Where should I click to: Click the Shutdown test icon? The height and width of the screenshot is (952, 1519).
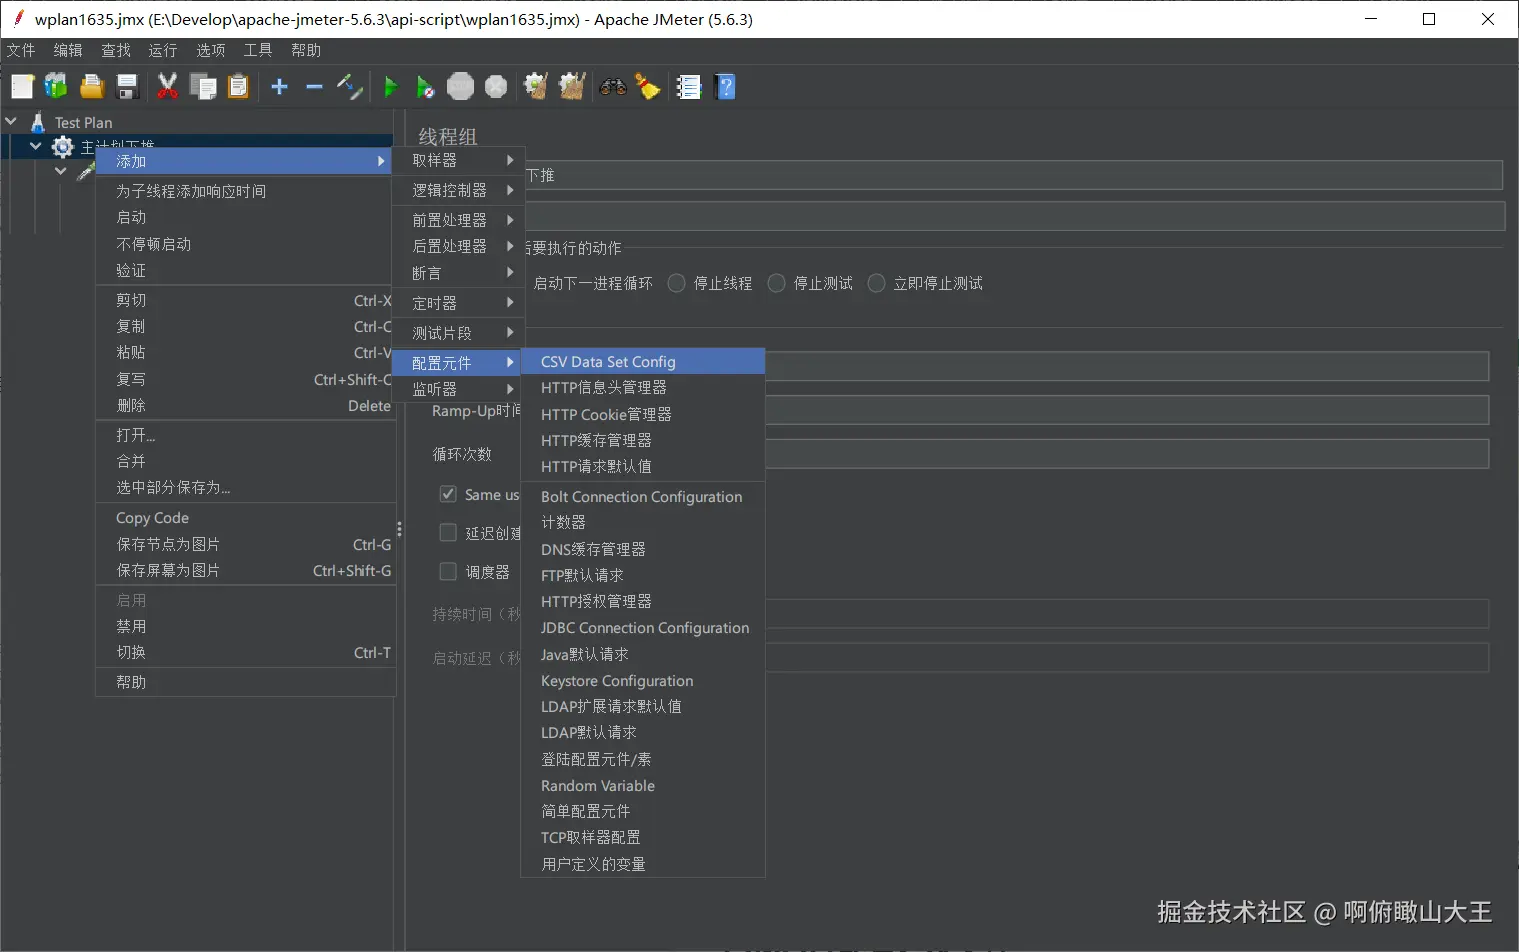(496, 87)
